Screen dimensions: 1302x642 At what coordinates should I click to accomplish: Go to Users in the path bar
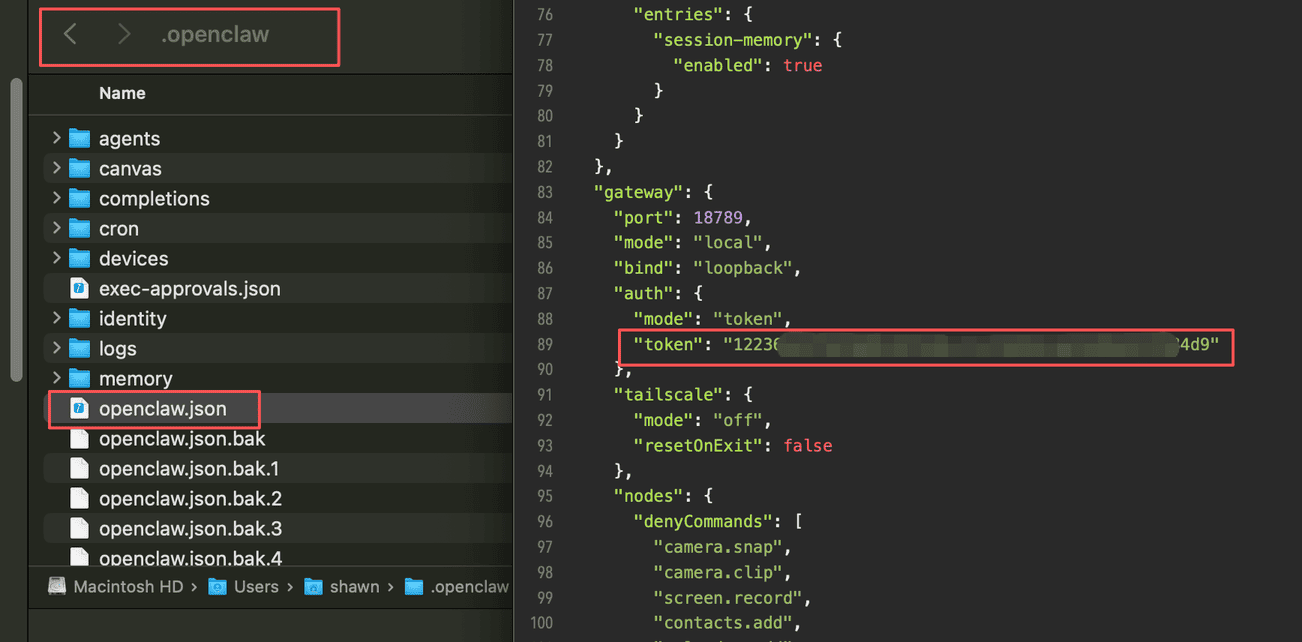click(x=256, y=587)
